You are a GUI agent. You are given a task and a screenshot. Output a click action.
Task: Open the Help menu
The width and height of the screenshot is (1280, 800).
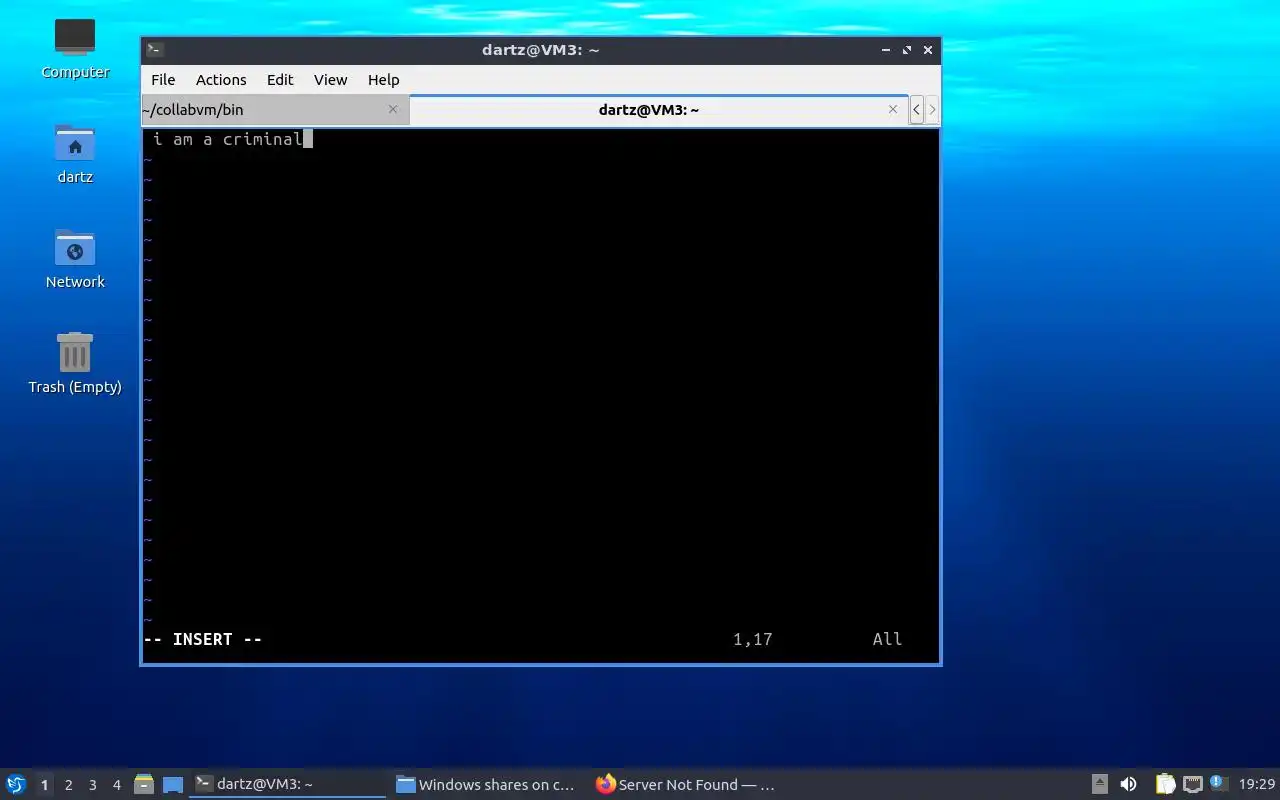pyautogui.click(x=383, y=80)
